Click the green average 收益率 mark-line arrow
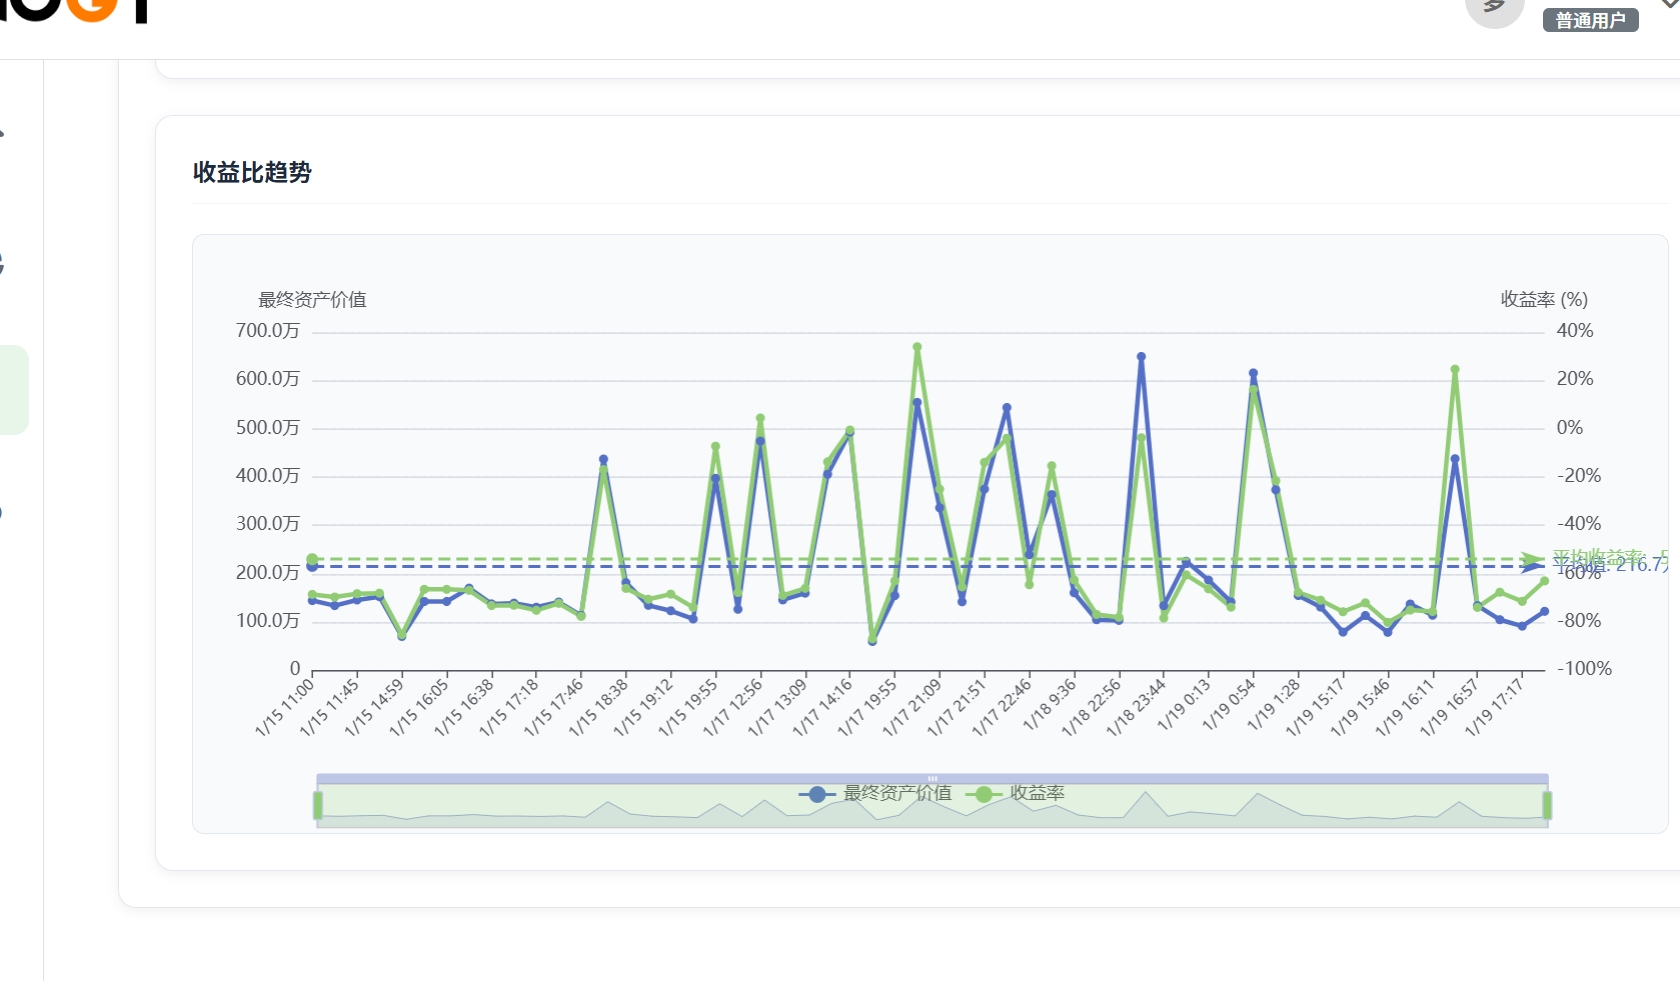Screen dimensions: 1680x981 [x=1533, y=559]
